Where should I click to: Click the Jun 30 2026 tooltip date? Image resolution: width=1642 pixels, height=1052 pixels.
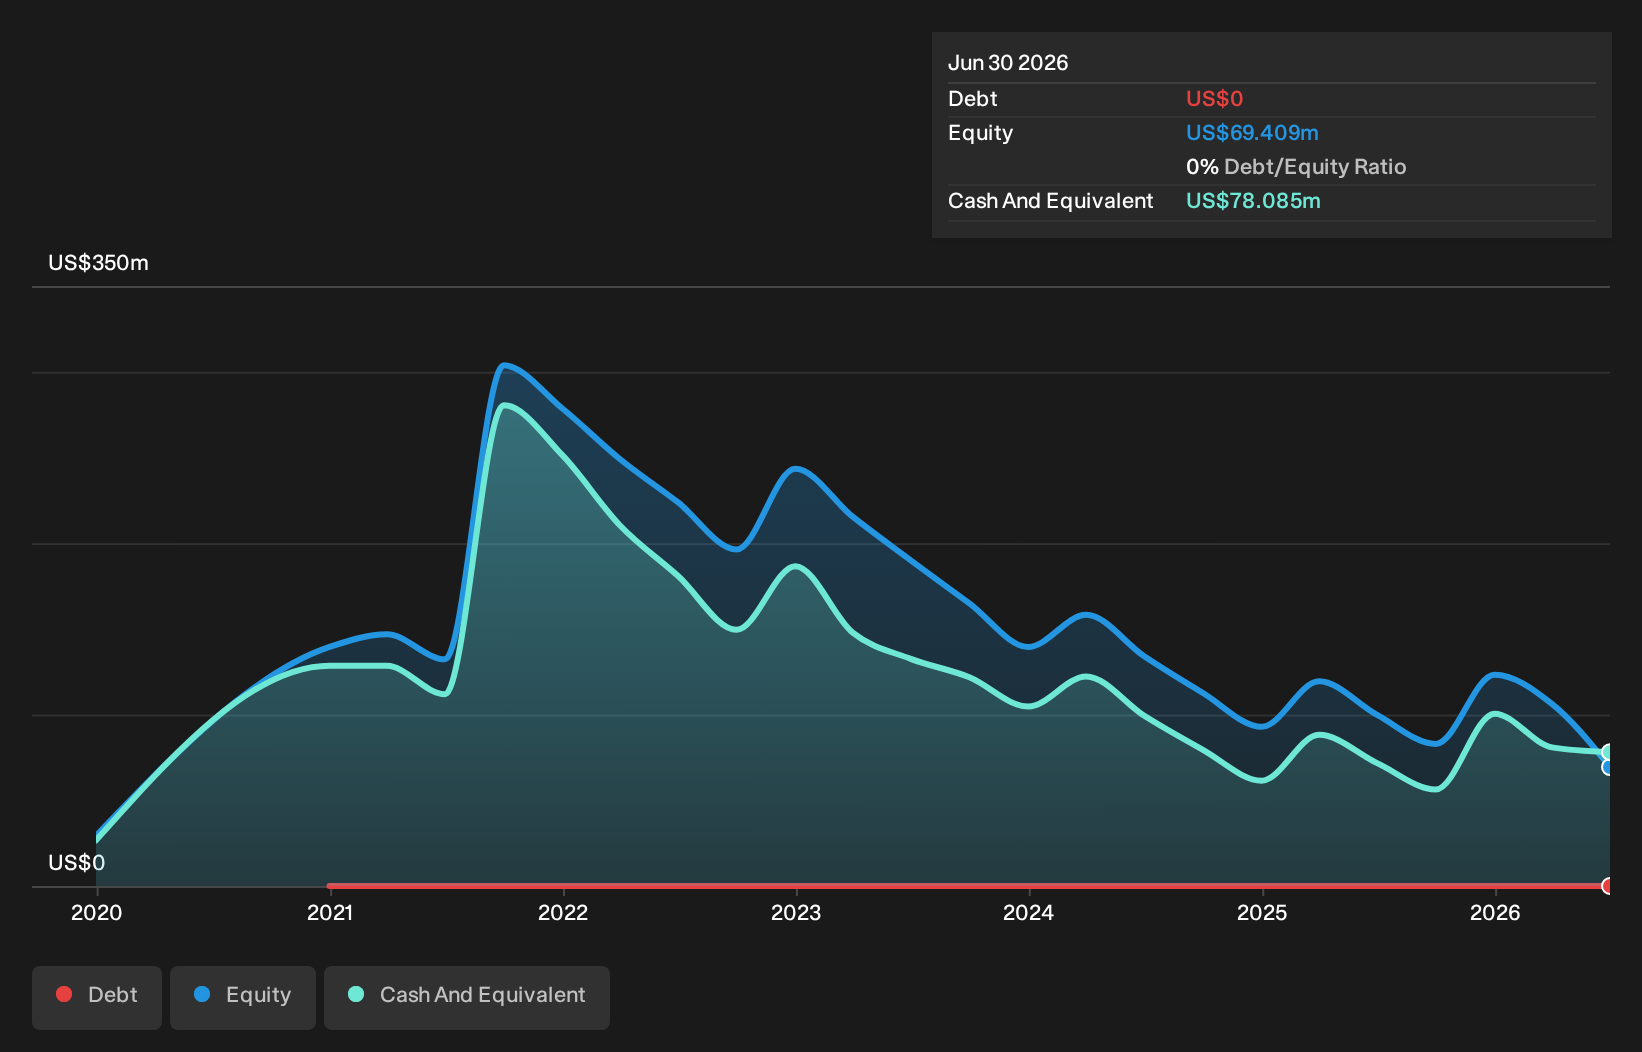[x=1008, y=63]
